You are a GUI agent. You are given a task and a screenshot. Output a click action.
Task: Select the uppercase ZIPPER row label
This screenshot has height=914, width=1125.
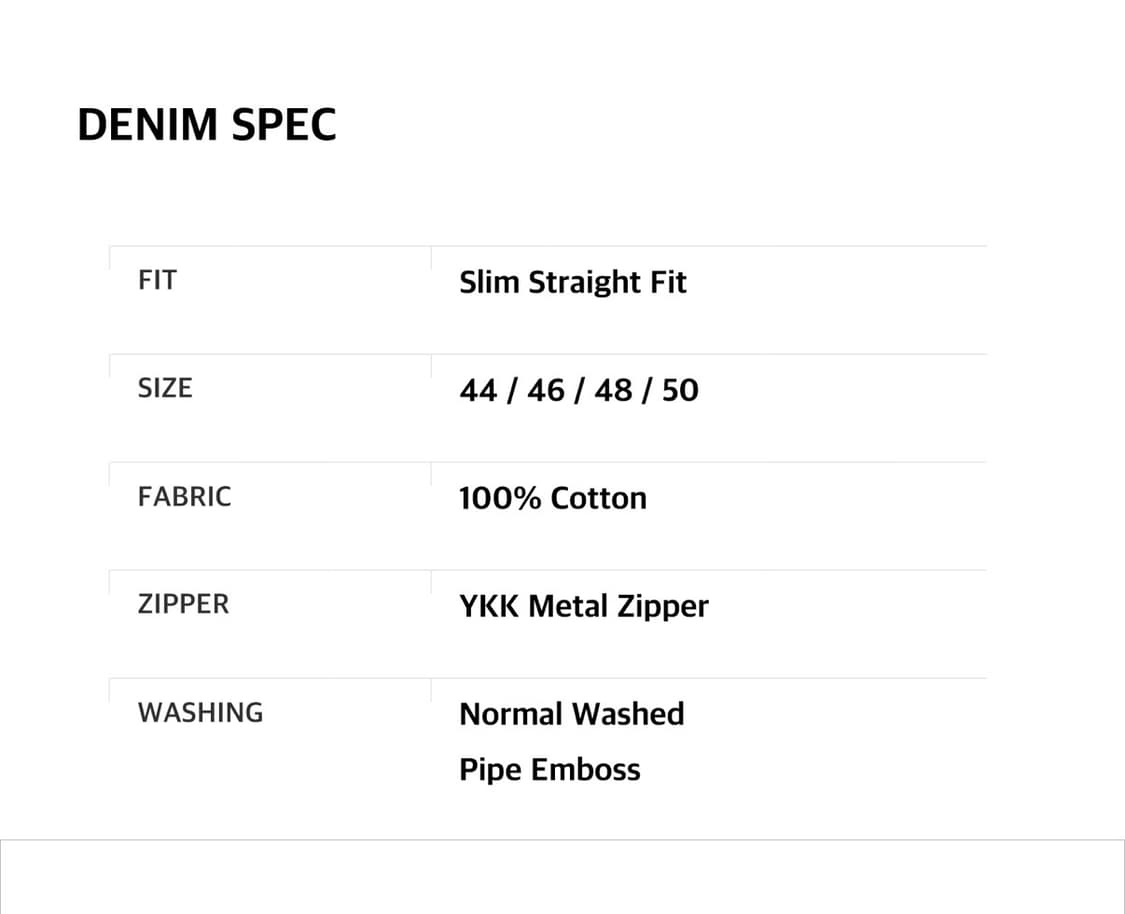click(x=183, y=604)
